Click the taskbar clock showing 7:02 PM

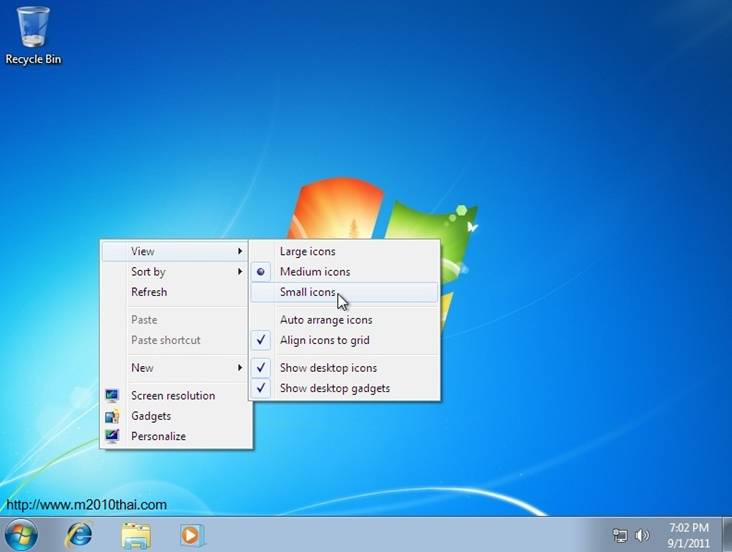pos(689,535)
